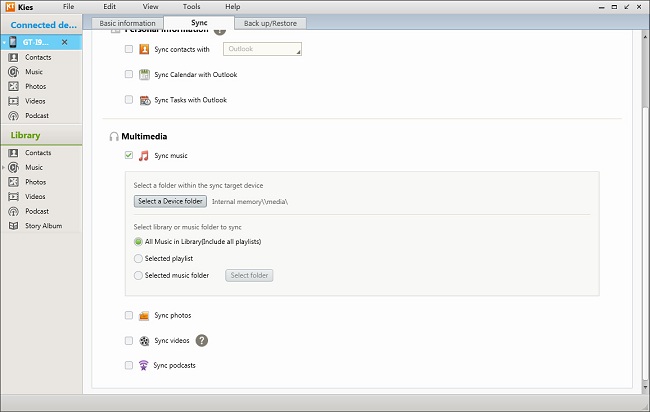The height and width of the screenshot is (412, 650).
Task: Open help for Sync videos
Action: 202,341
